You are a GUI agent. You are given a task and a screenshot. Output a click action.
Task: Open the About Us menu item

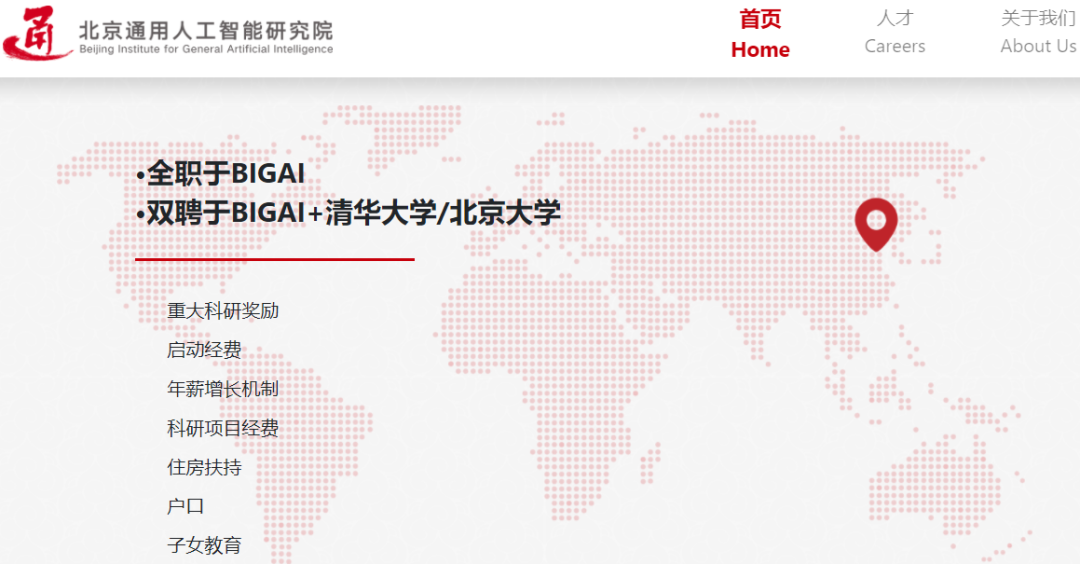[x=1038, y=33]
